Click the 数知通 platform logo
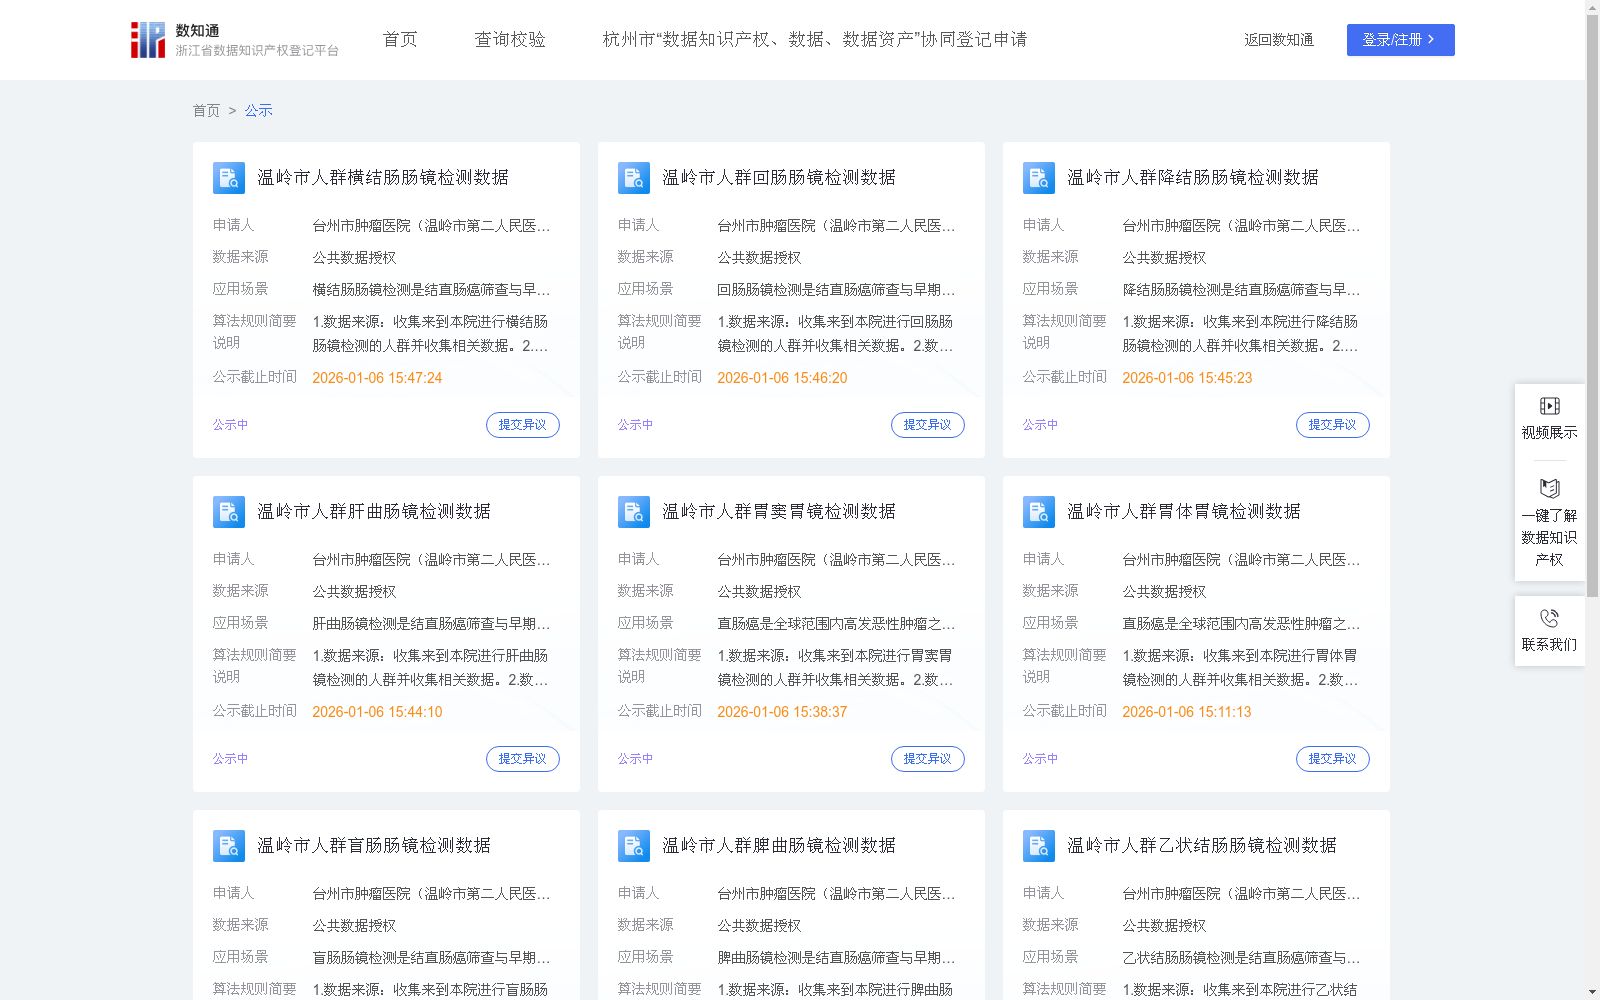Image resolution: width=1600 pixels, height=1000 pixels. 234,40
